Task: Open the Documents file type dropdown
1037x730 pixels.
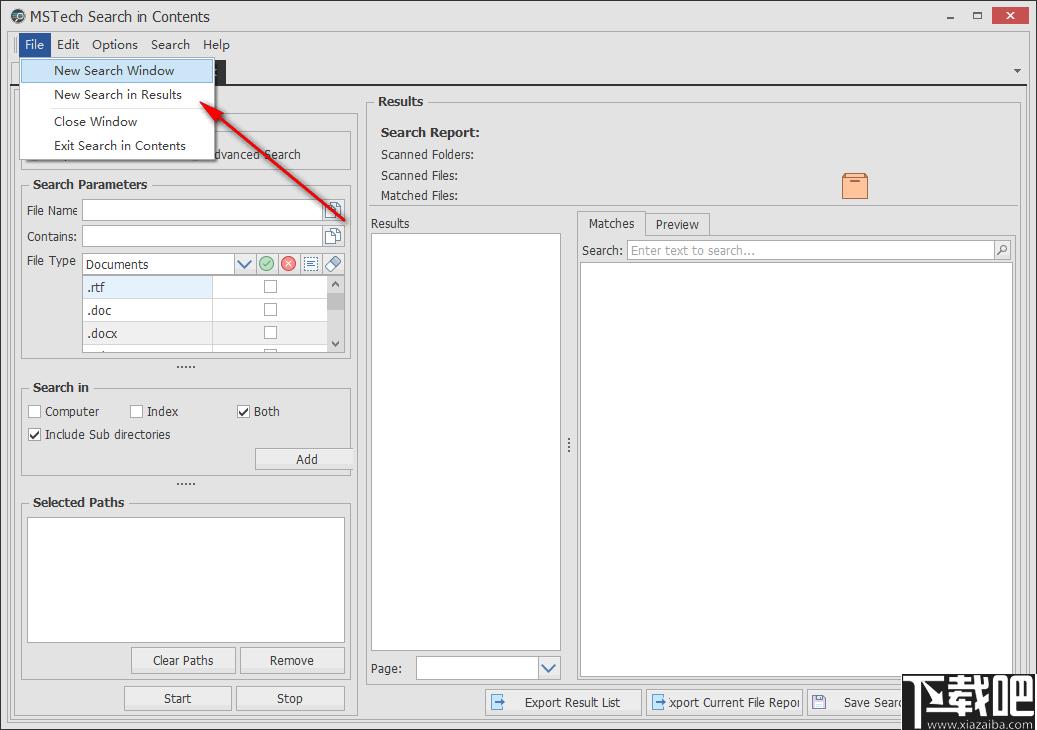Action: pyautogui.click(x=244, y=264)
